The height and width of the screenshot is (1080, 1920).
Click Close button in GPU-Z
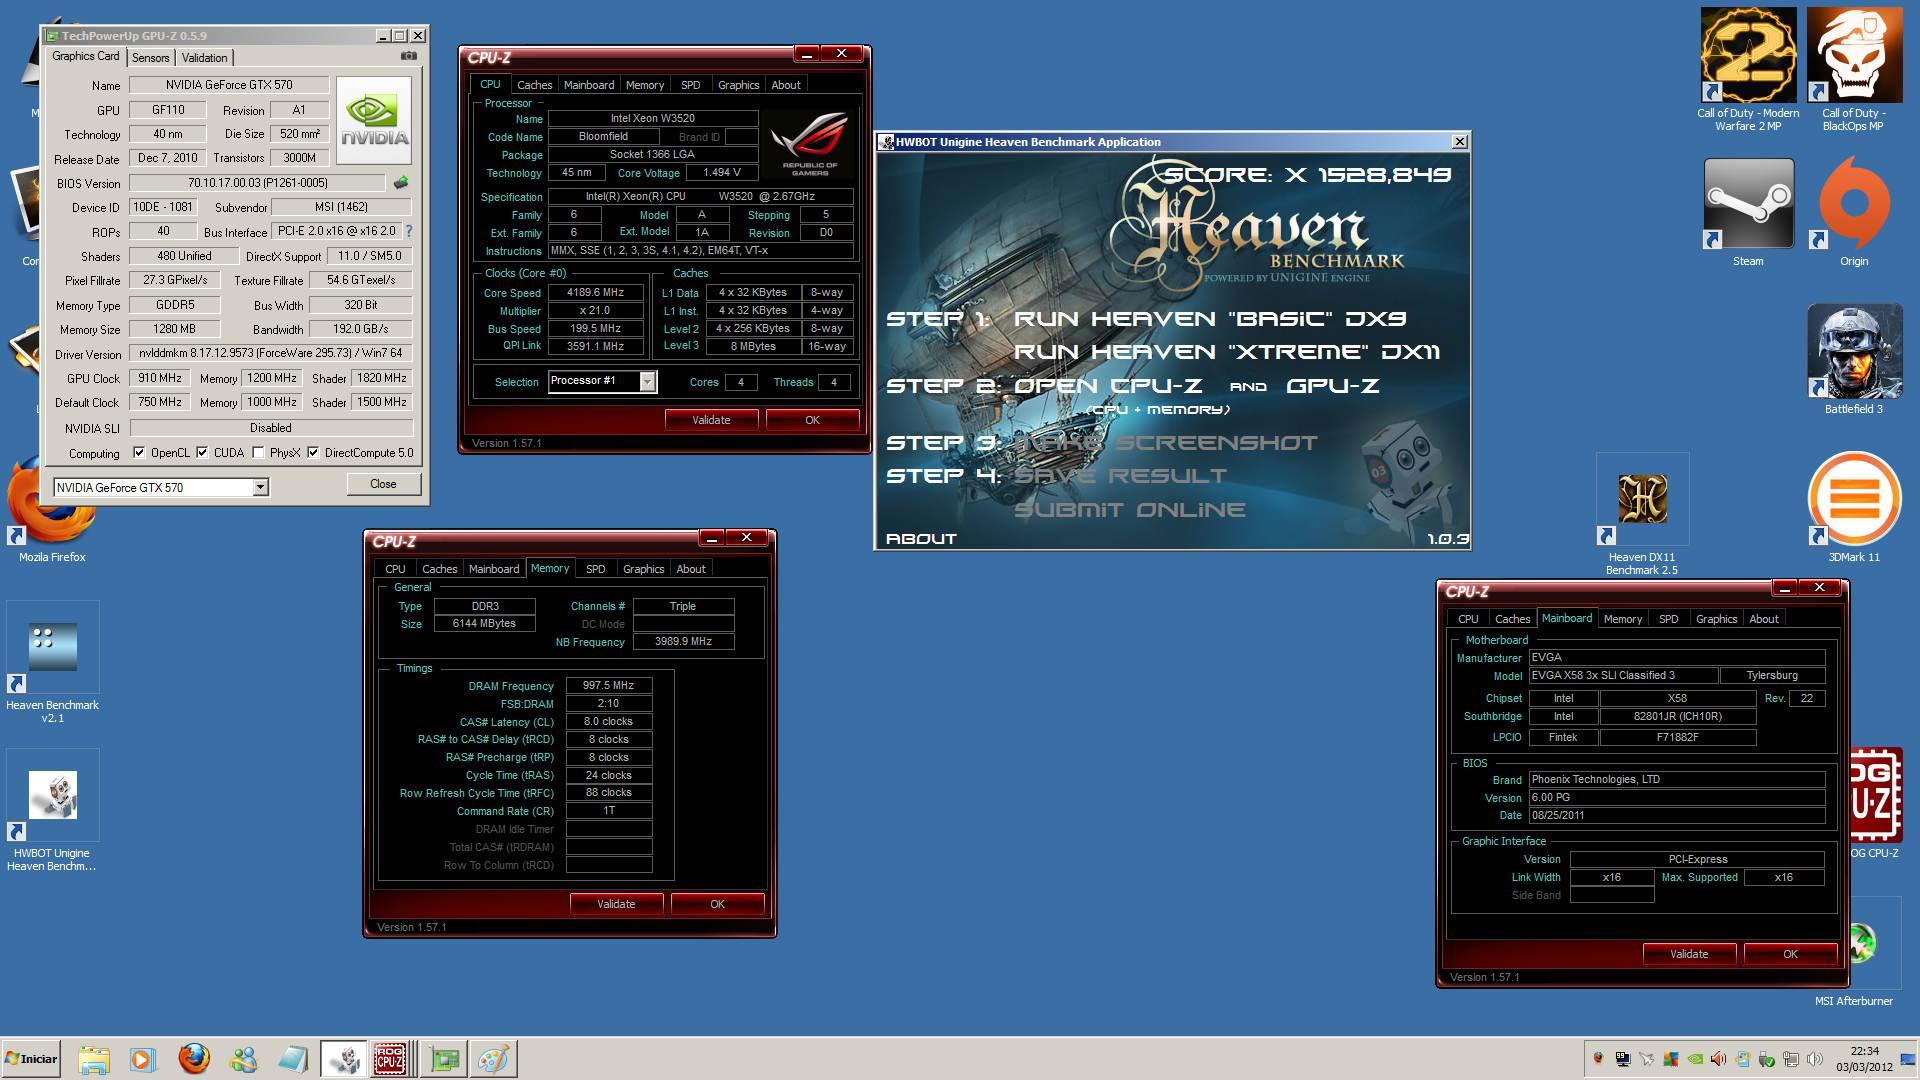383,484
